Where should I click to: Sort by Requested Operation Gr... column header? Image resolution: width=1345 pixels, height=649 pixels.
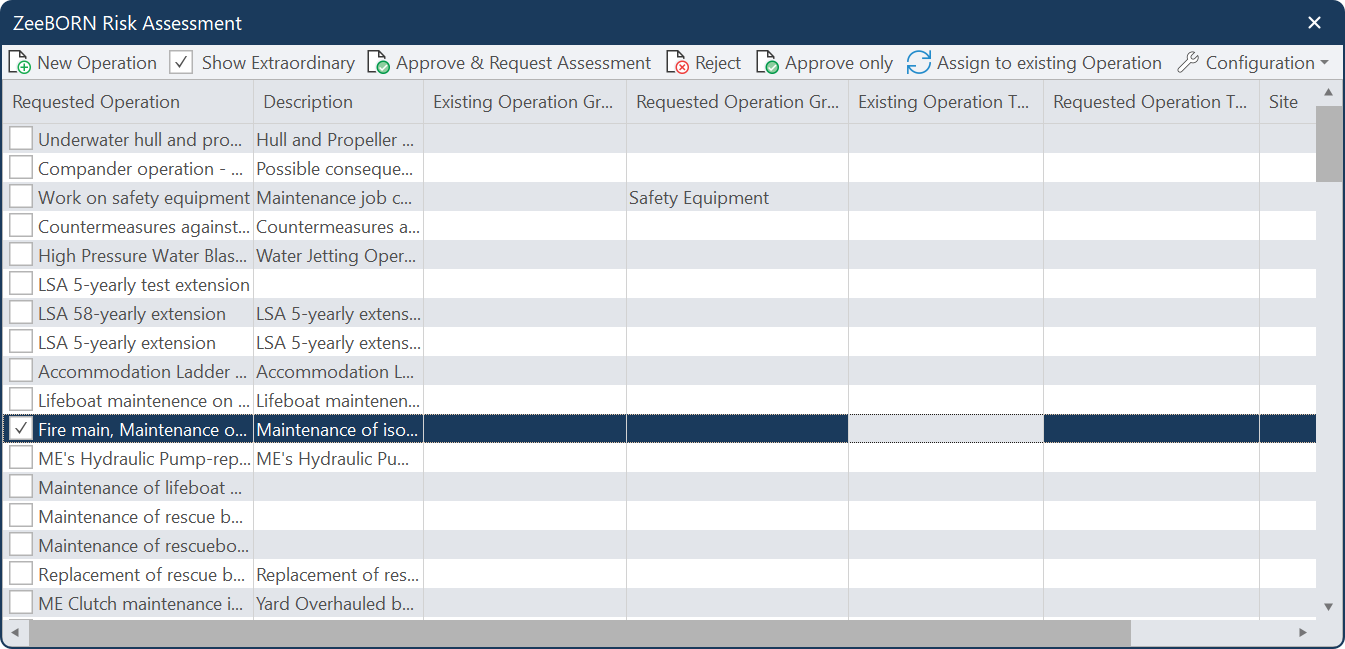[738, 102]
